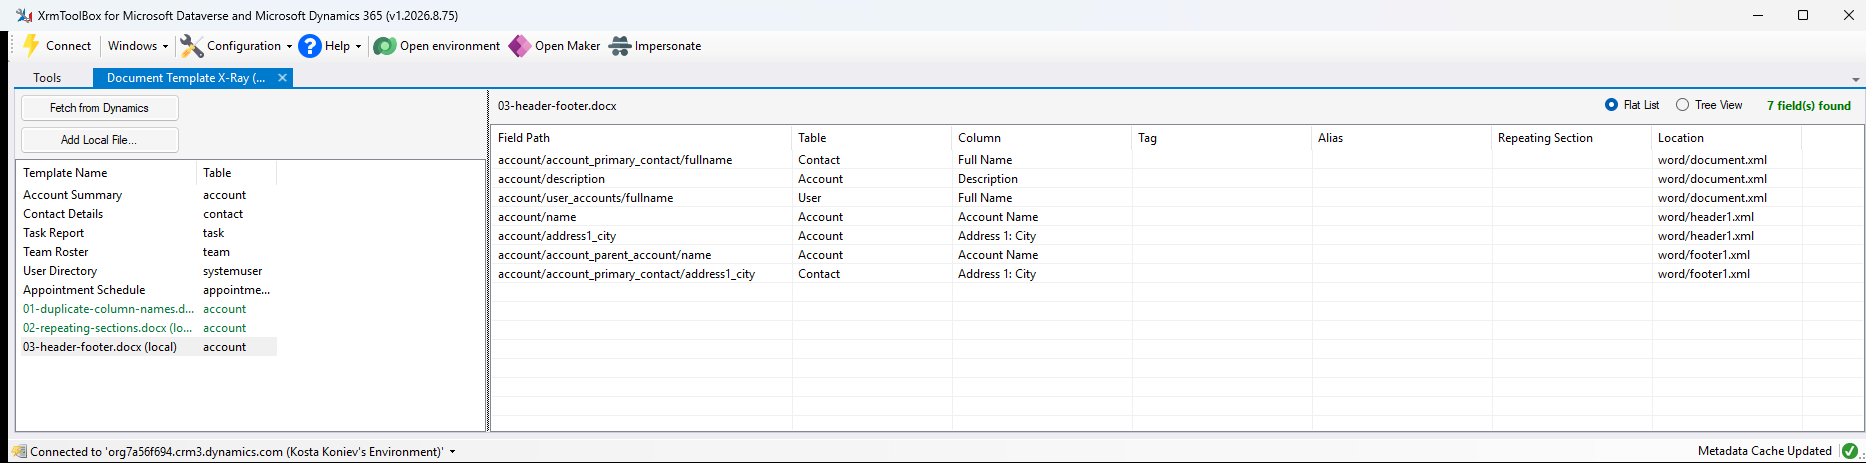The image size is (1866, 463).
Task: Click field path account/account_primary_contact/address1_city
Action: (627, 274)
